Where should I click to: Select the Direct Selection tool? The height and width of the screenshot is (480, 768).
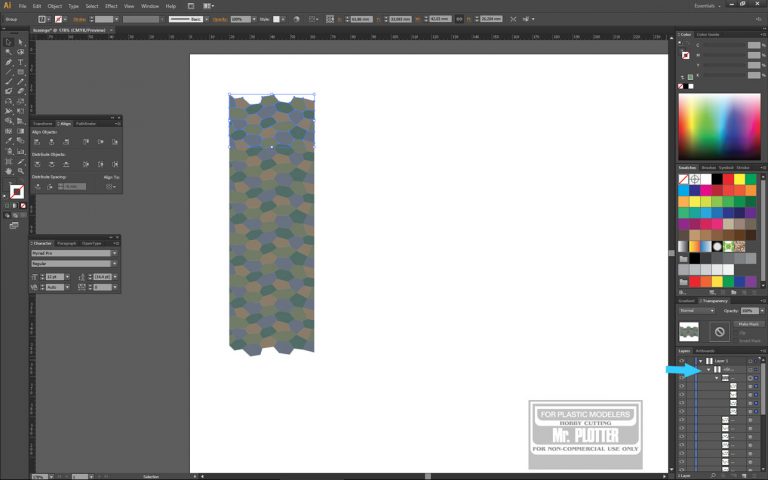(20, 41)
